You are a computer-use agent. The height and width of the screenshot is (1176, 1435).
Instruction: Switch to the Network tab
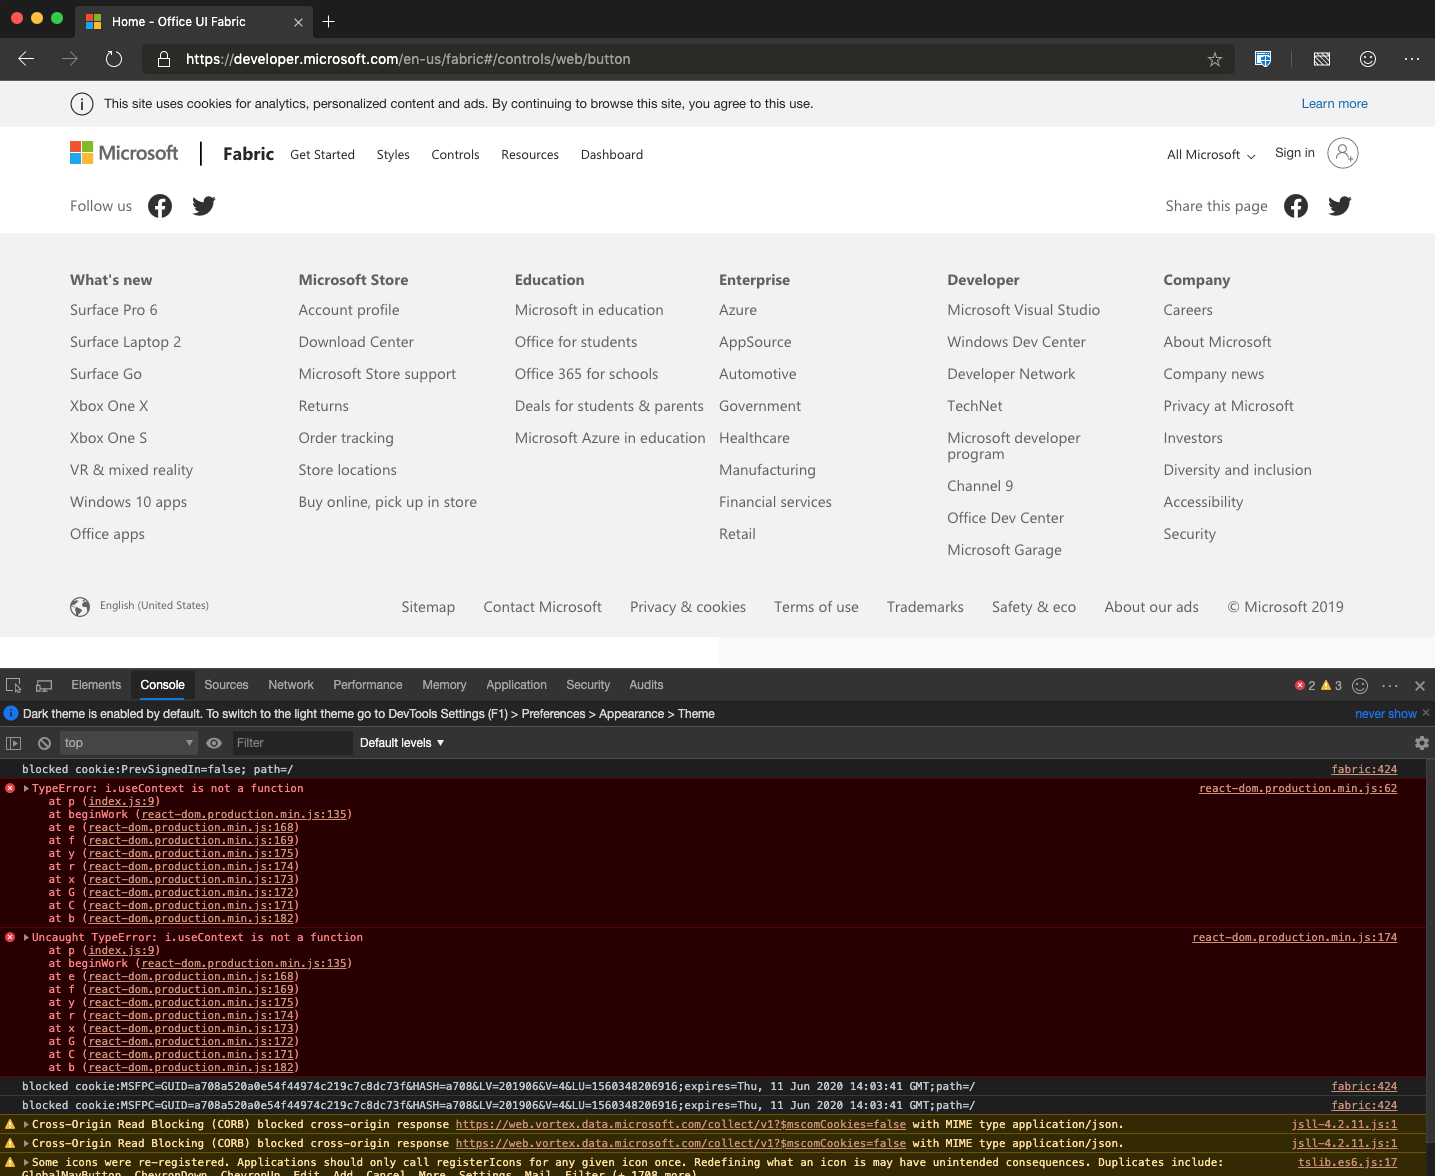291,685
